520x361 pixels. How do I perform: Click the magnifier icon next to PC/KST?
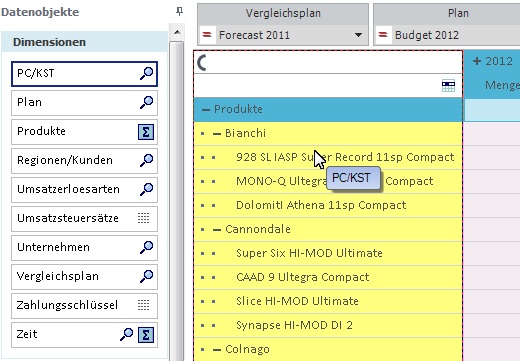pos(146,73)
